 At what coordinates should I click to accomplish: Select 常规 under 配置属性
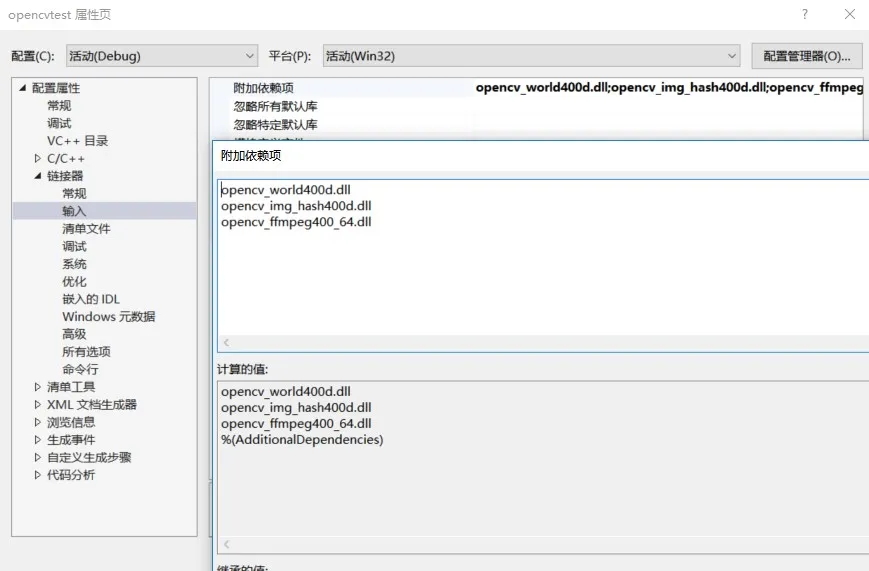point(59,105)
